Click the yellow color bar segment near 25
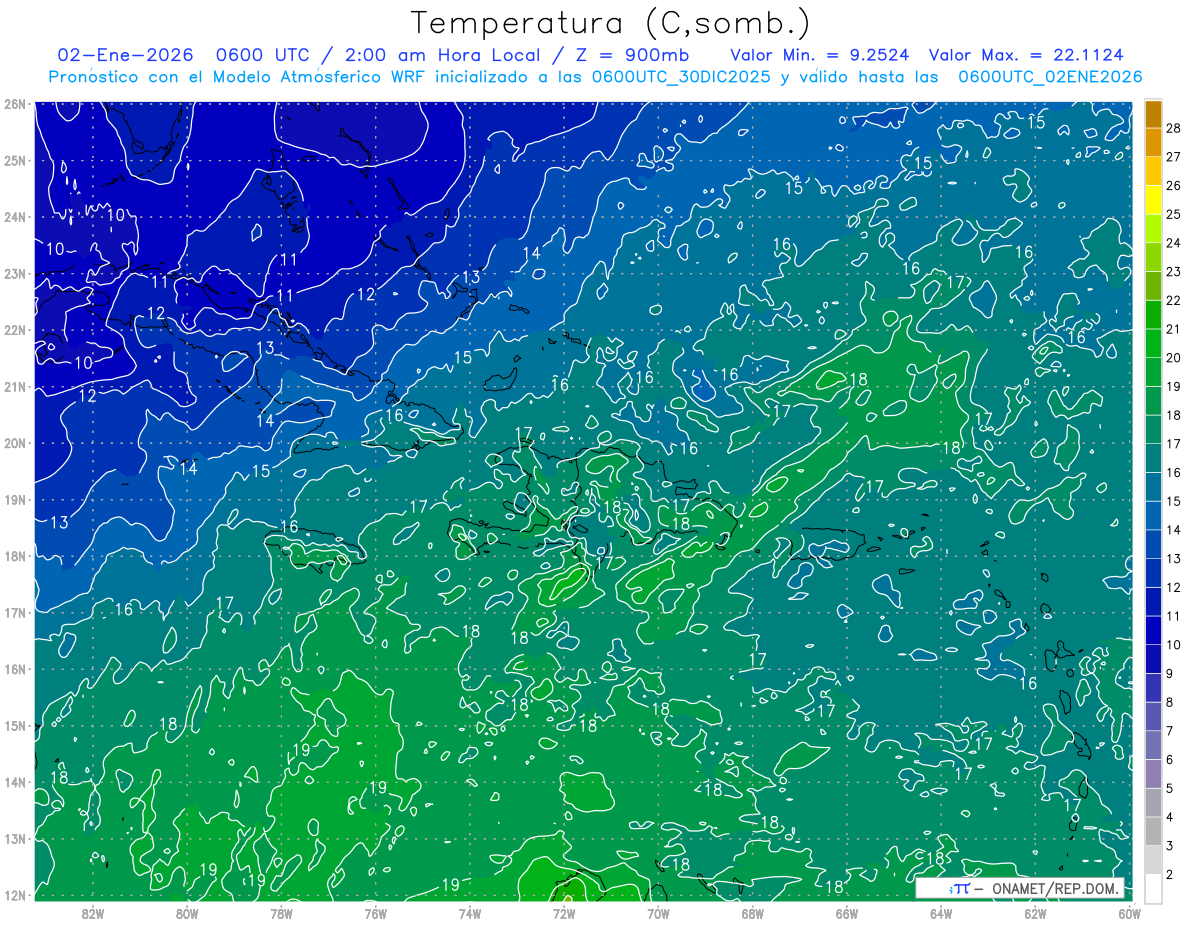This screenshot has height=927, width=1200. 1153,198
